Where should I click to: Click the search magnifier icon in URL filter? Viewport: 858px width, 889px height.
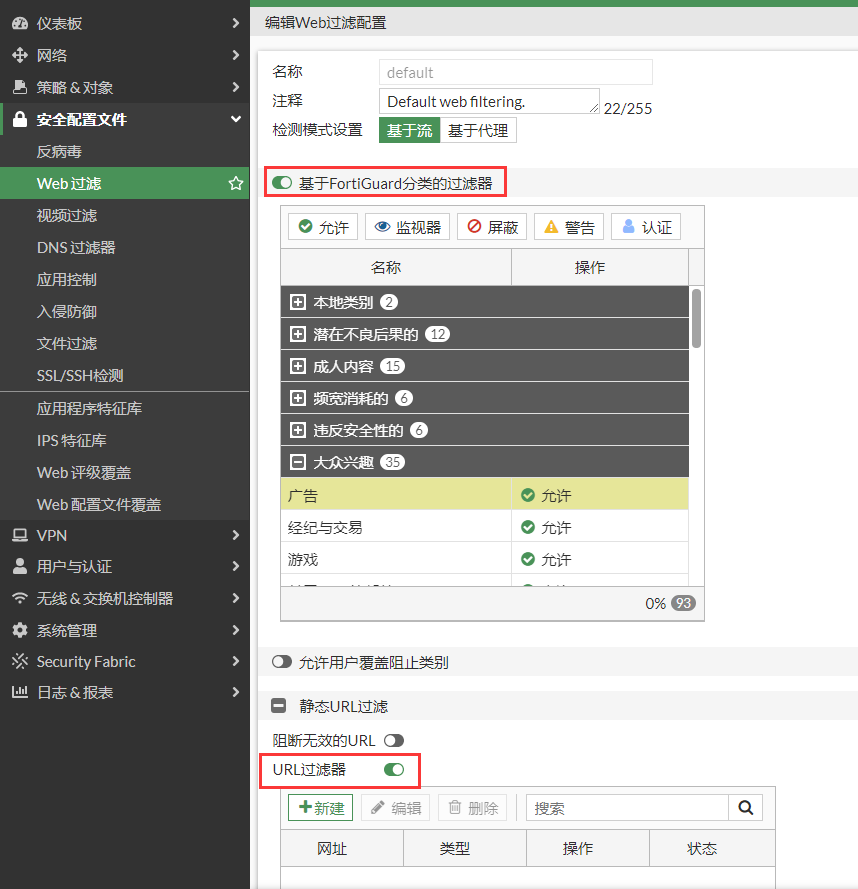click(745, 808)
